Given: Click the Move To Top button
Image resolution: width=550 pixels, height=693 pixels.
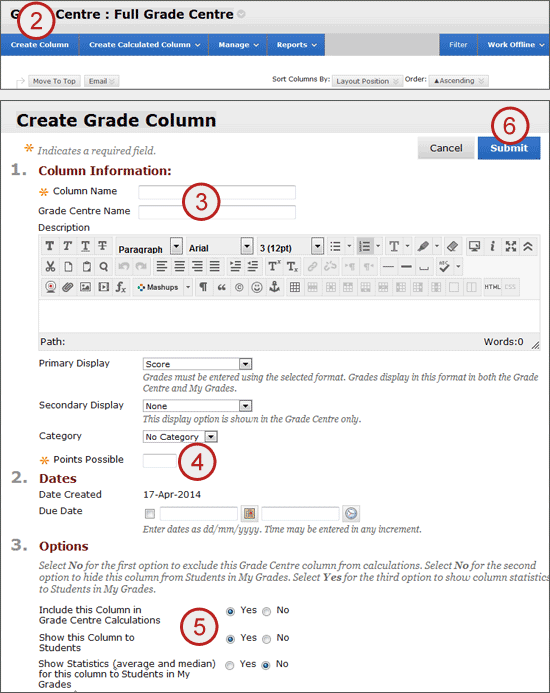Looking at the screenshot, I should [54, 81].
